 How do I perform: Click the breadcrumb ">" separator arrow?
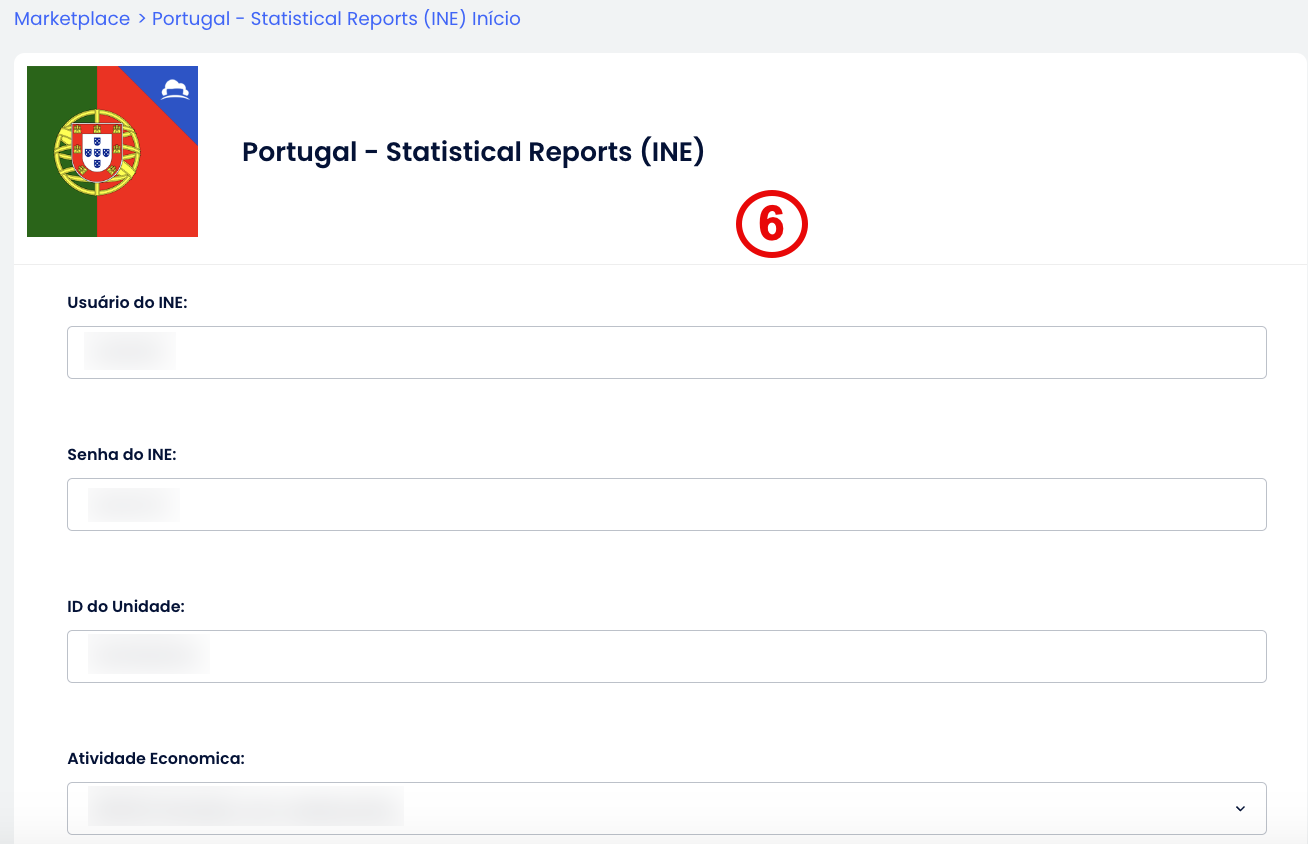[x=141, y=19]
